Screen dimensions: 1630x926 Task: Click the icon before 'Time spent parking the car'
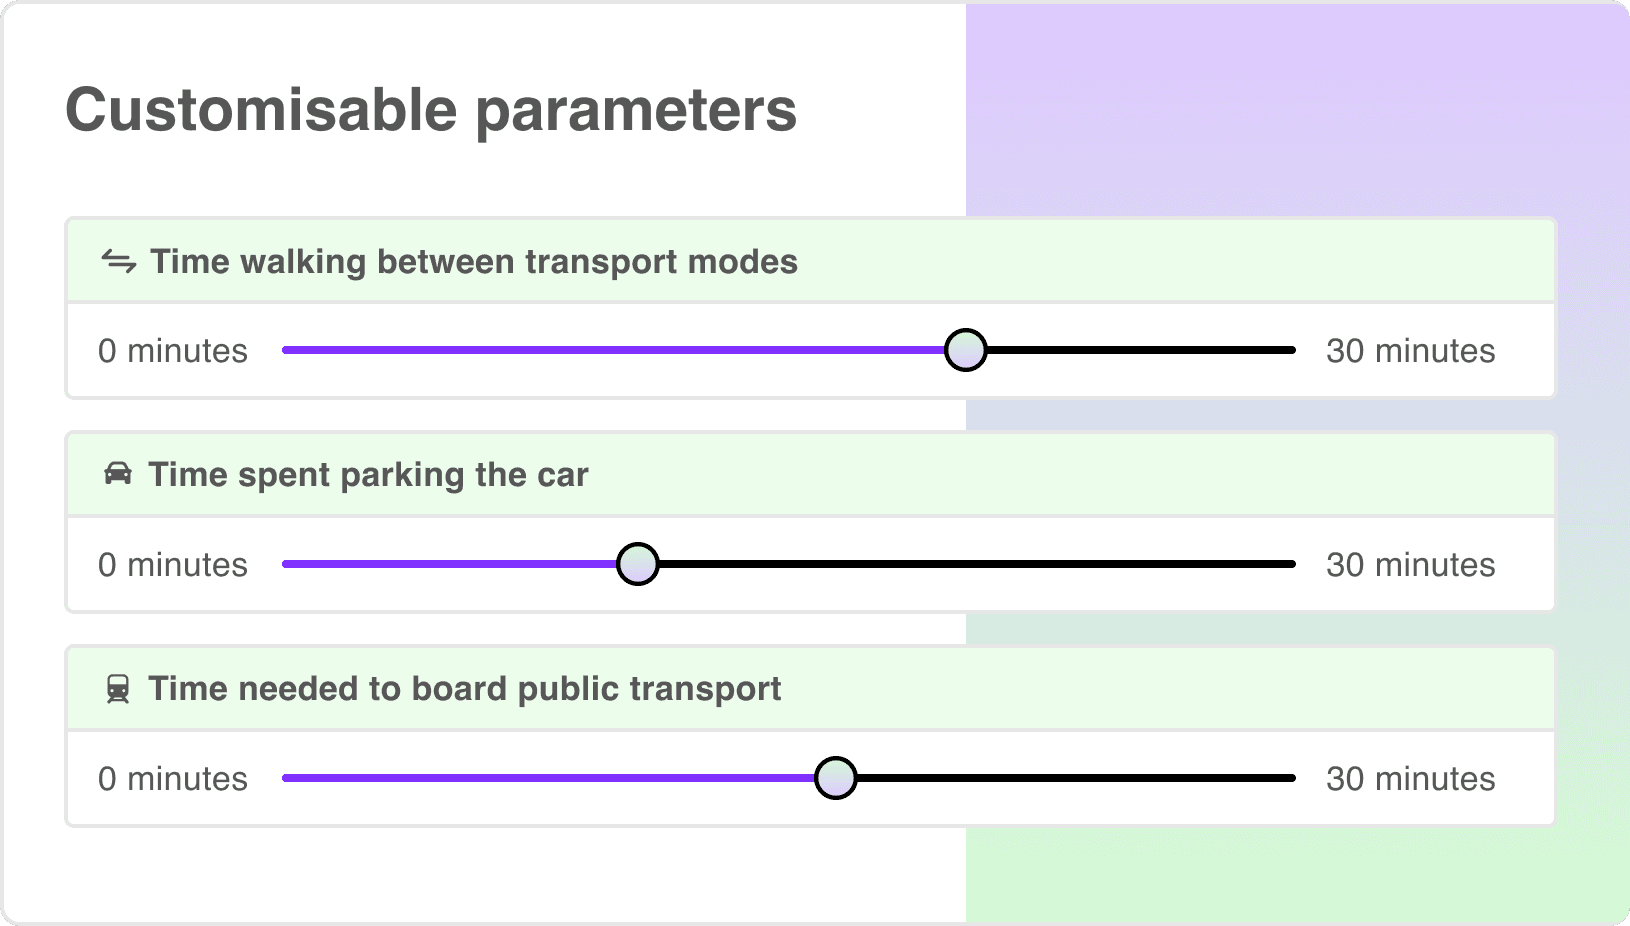coord(119,474)
